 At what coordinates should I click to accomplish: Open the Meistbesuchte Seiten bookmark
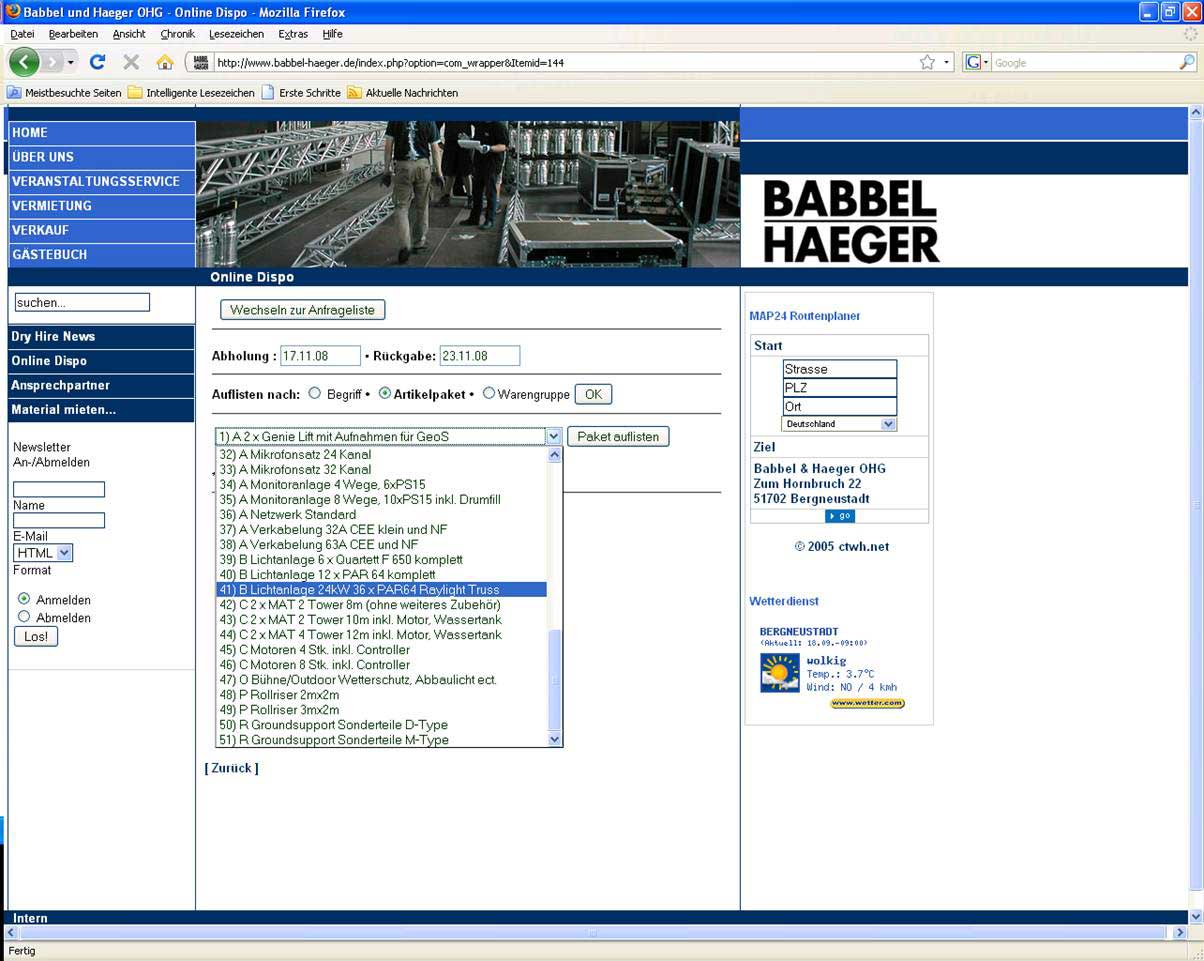(x=65, y=92)
